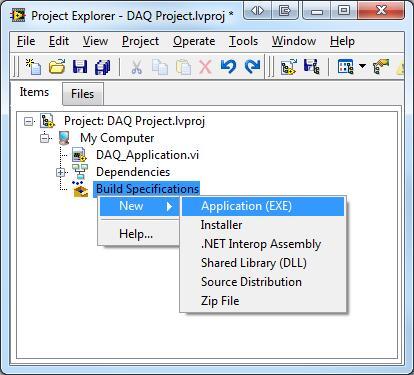Open the Help menu in menu bar
Image resolution: width=414 pixels, height=375 pixels.
point(342,41)
